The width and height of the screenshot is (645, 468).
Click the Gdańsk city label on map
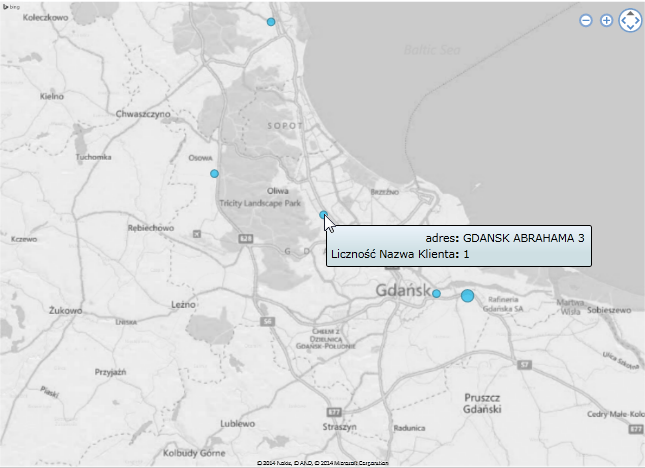click(403, 291)
